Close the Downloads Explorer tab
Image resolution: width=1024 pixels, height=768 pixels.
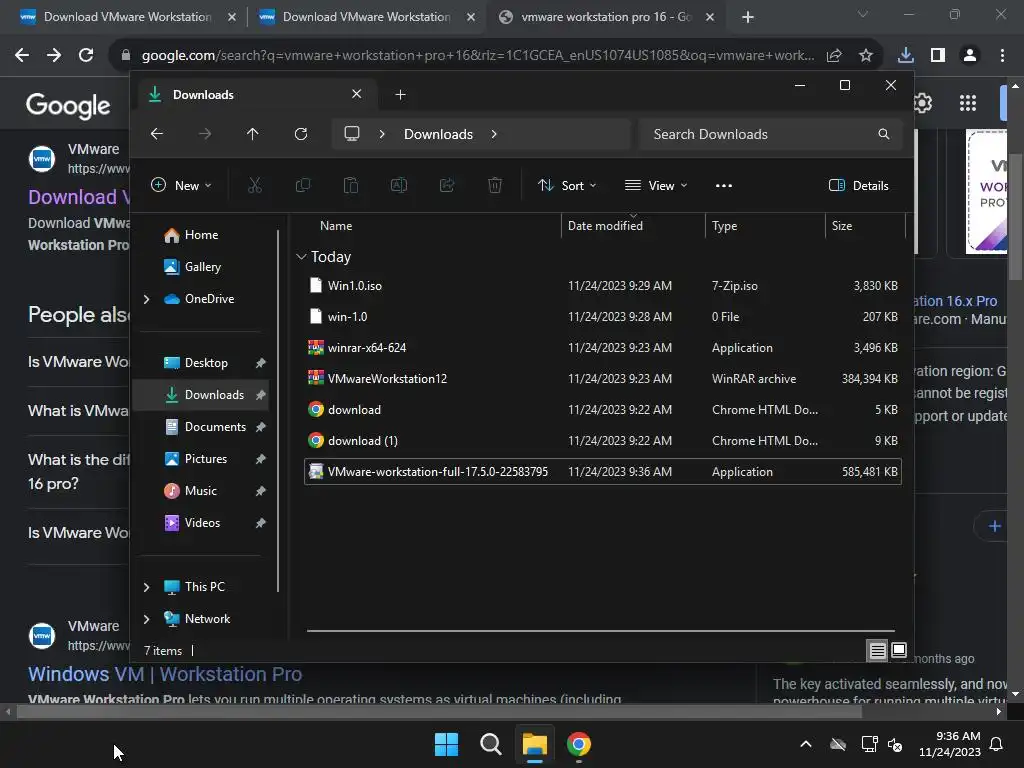click(x=357, y=94)
